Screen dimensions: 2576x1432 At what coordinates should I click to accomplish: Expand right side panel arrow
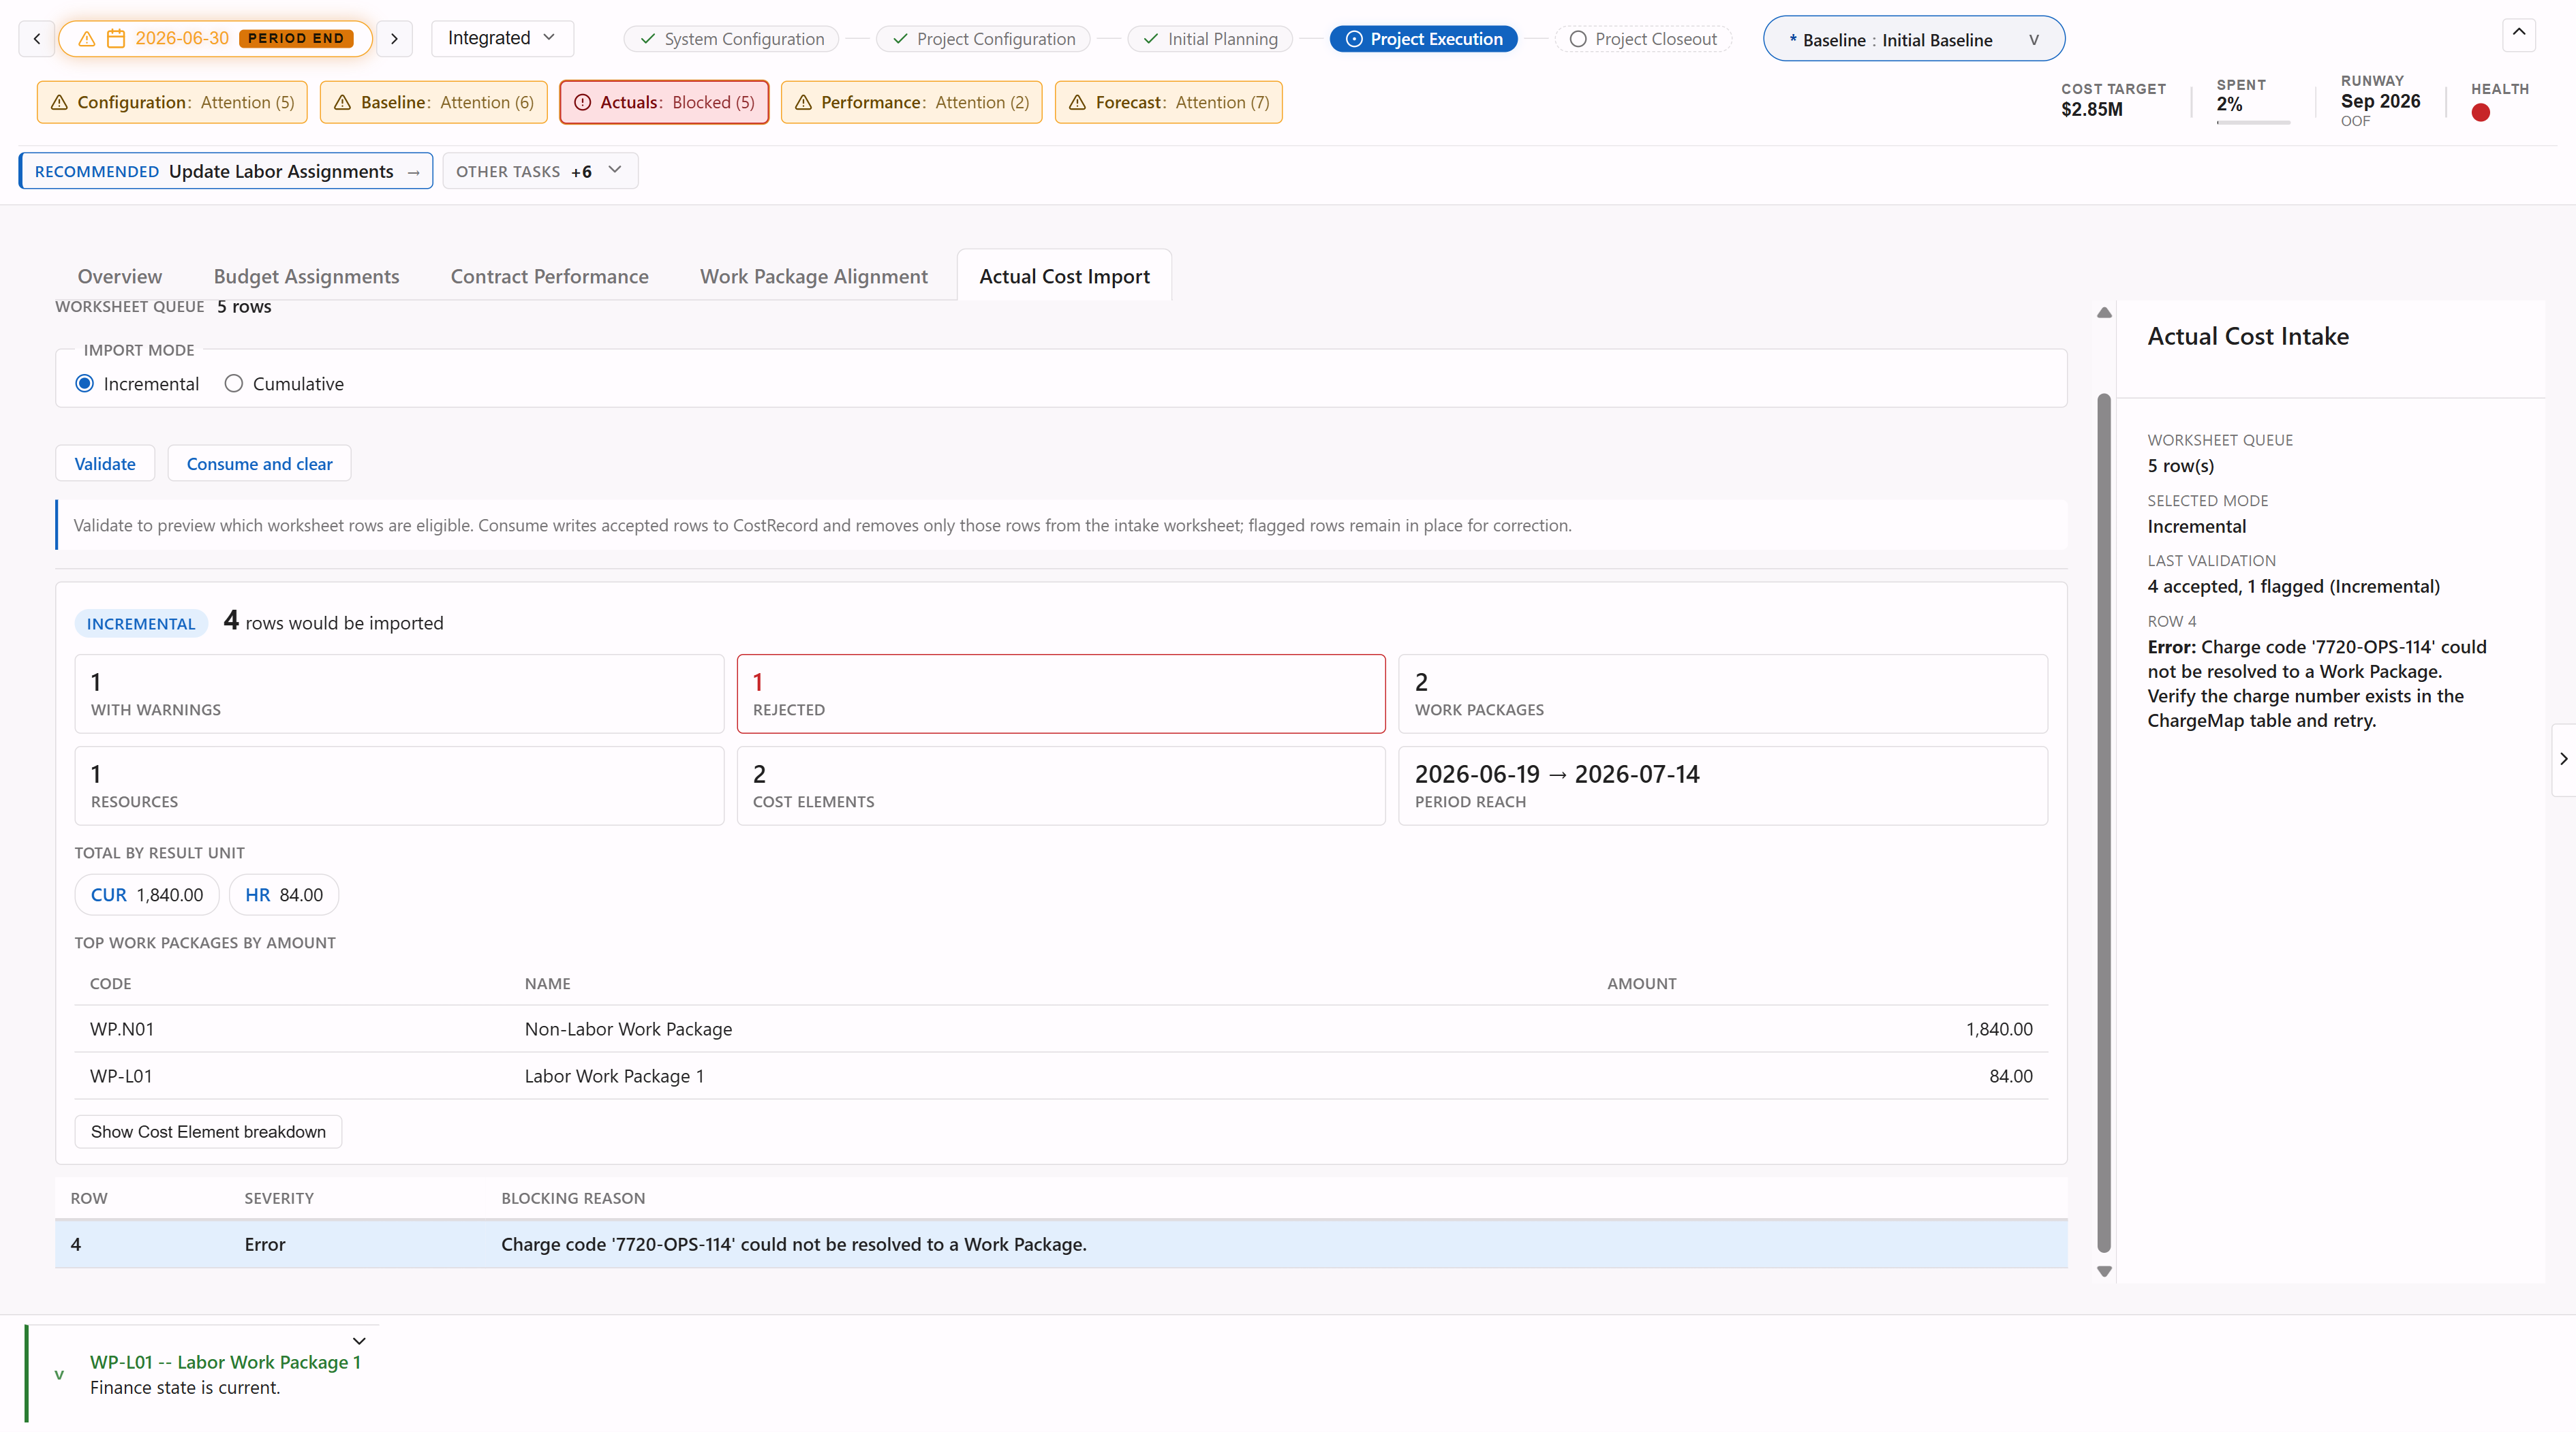point(2563,759)
